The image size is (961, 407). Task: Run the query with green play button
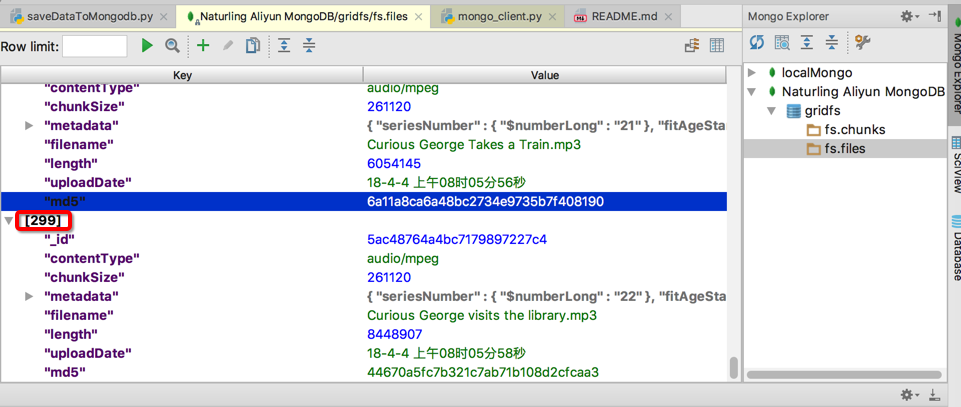click(x=147, y=46)
